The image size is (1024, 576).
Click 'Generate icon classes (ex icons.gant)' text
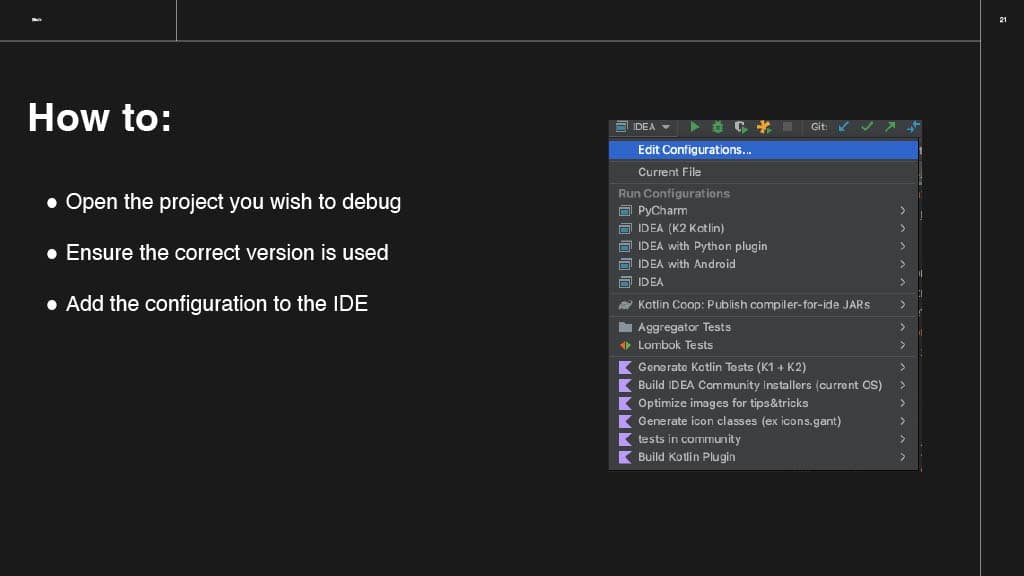(x=739, y=421)
